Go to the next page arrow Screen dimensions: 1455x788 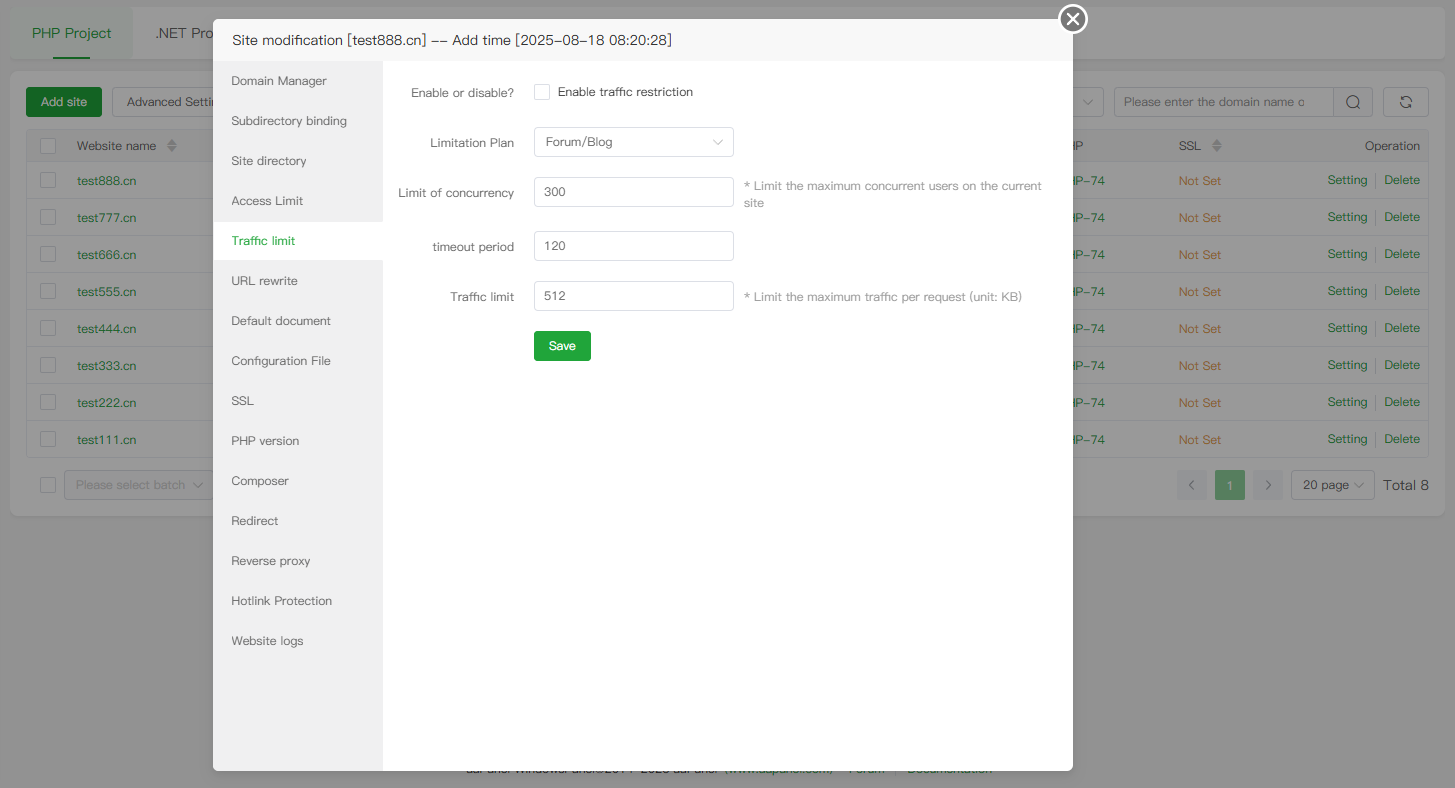point(1268,485)
